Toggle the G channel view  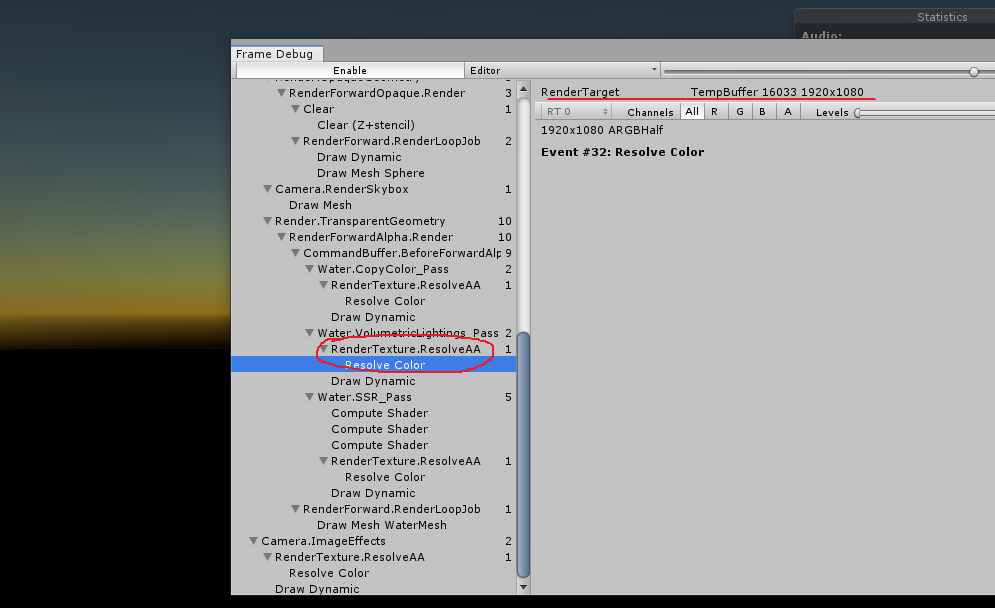pyautogui.click(x=739, y=111)
